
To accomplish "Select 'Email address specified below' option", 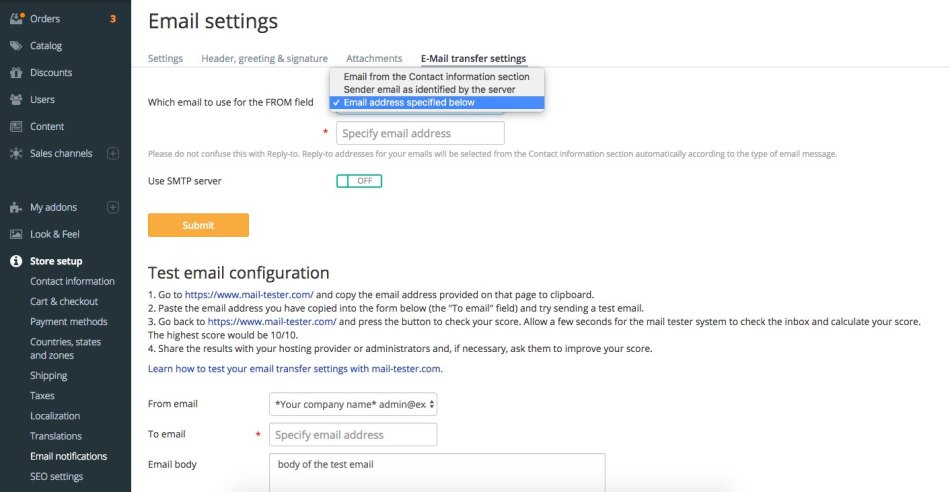I will (436, 102).
